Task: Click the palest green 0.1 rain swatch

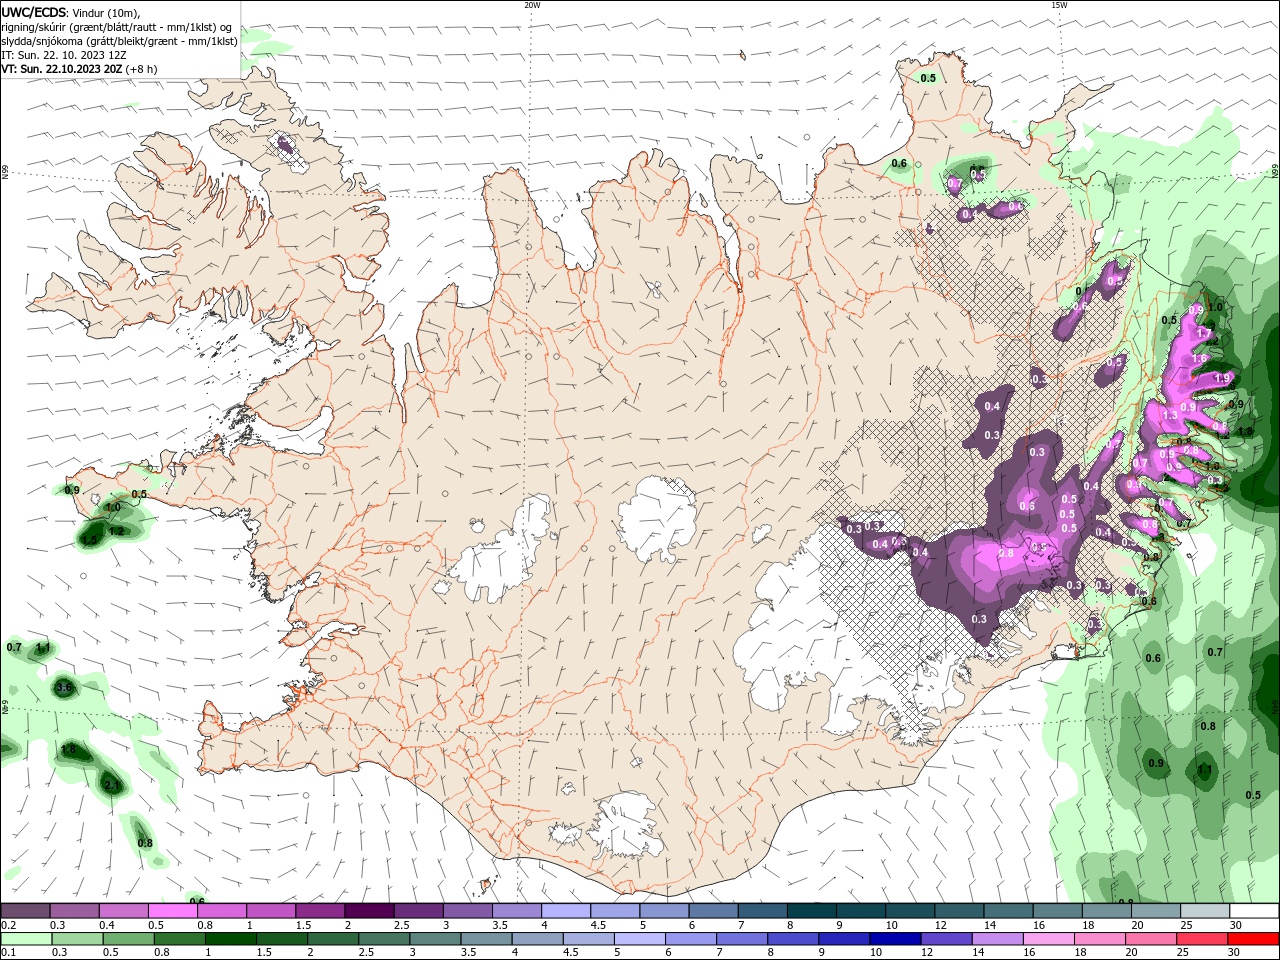Action: (25, 938)
